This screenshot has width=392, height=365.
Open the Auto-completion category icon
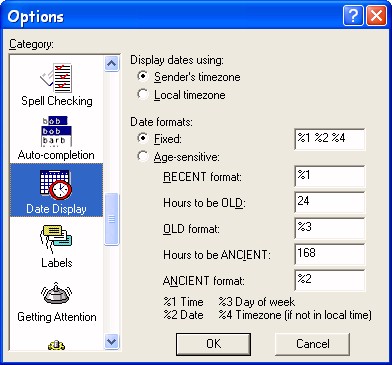56,131
